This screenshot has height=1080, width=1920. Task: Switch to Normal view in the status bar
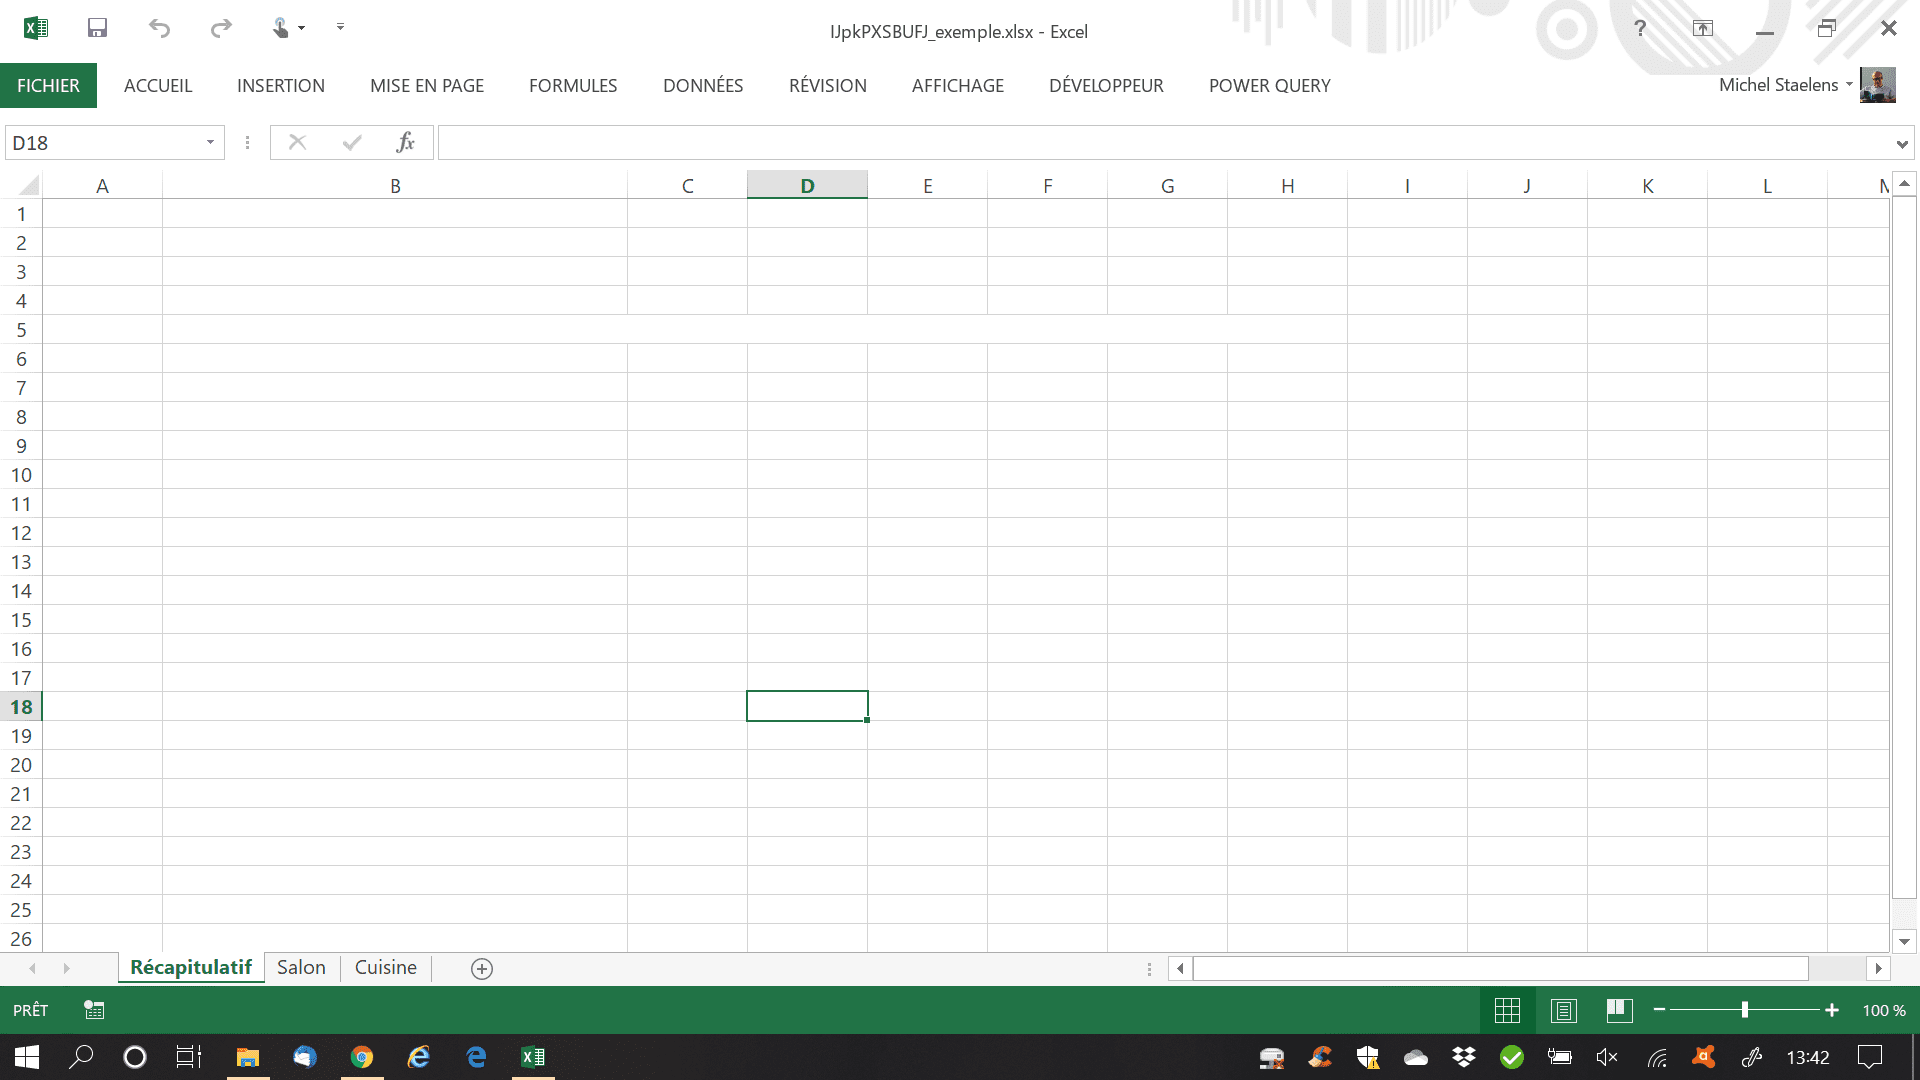point(1507,1010)
